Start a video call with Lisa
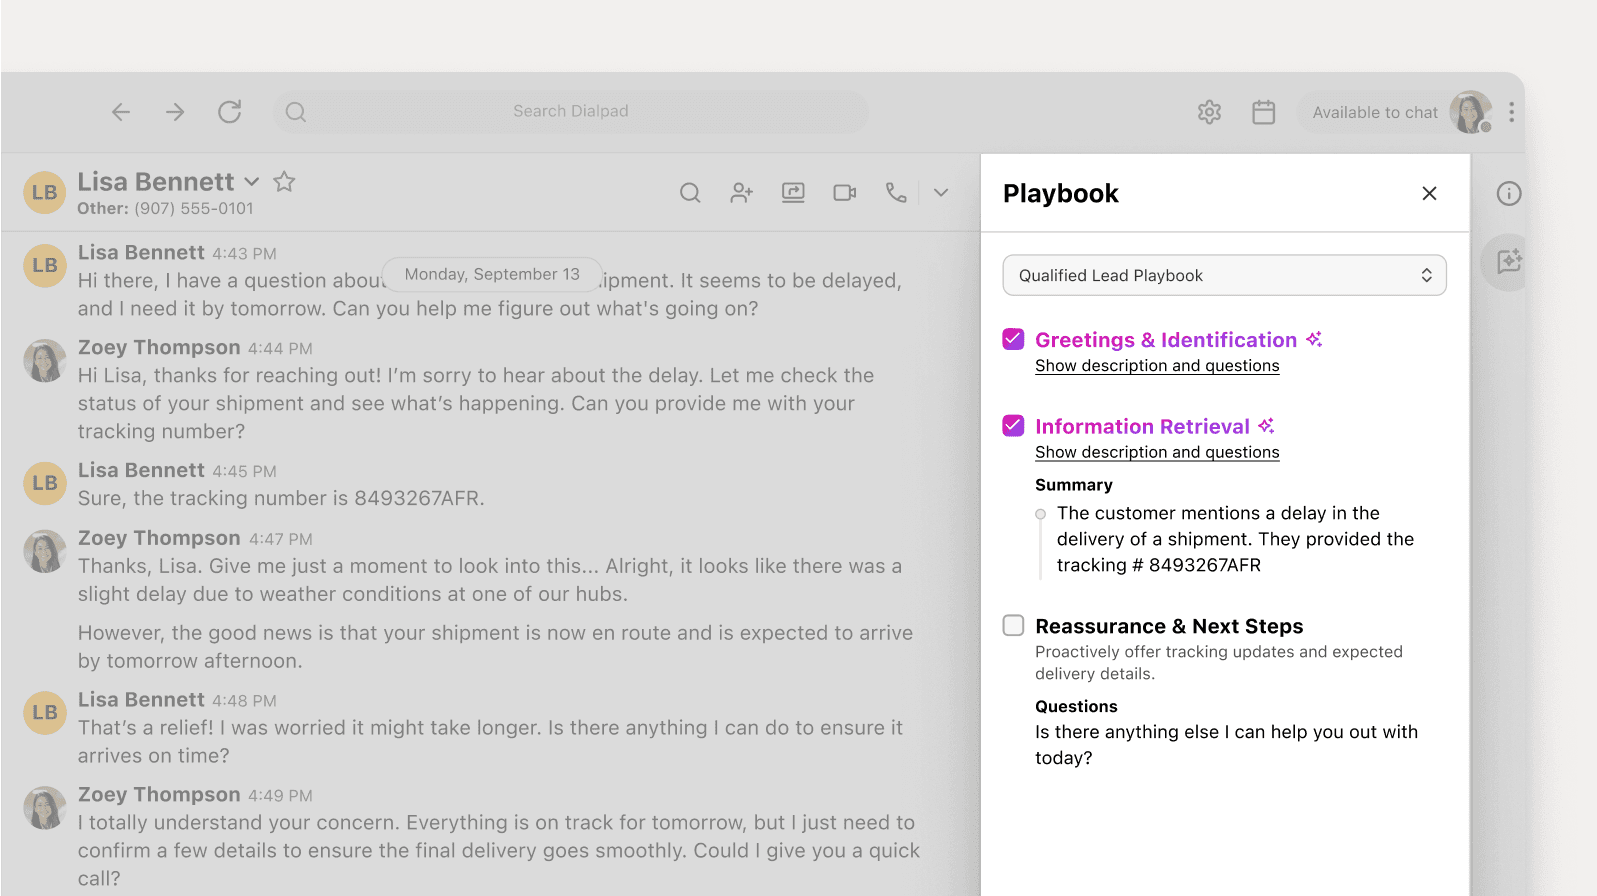 (x=845, y=193)
